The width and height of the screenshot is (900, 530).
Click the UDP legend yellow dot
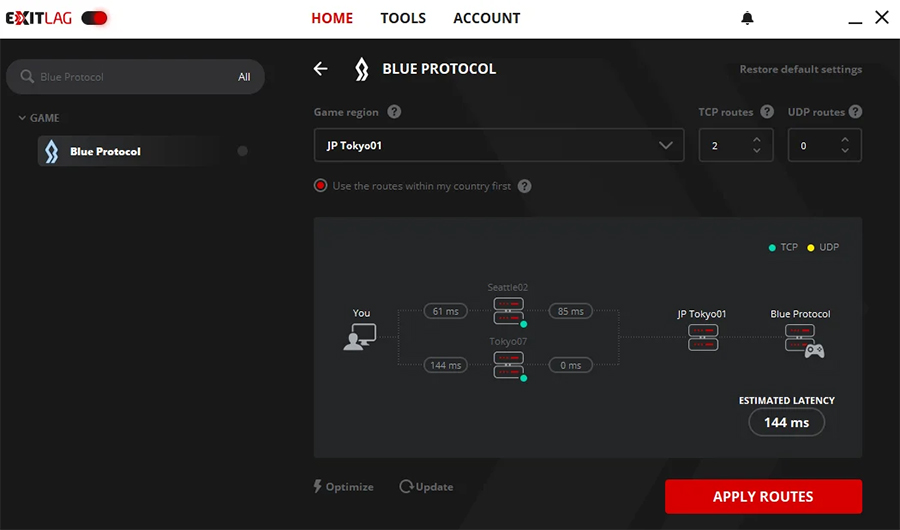(x=810, y=247)
